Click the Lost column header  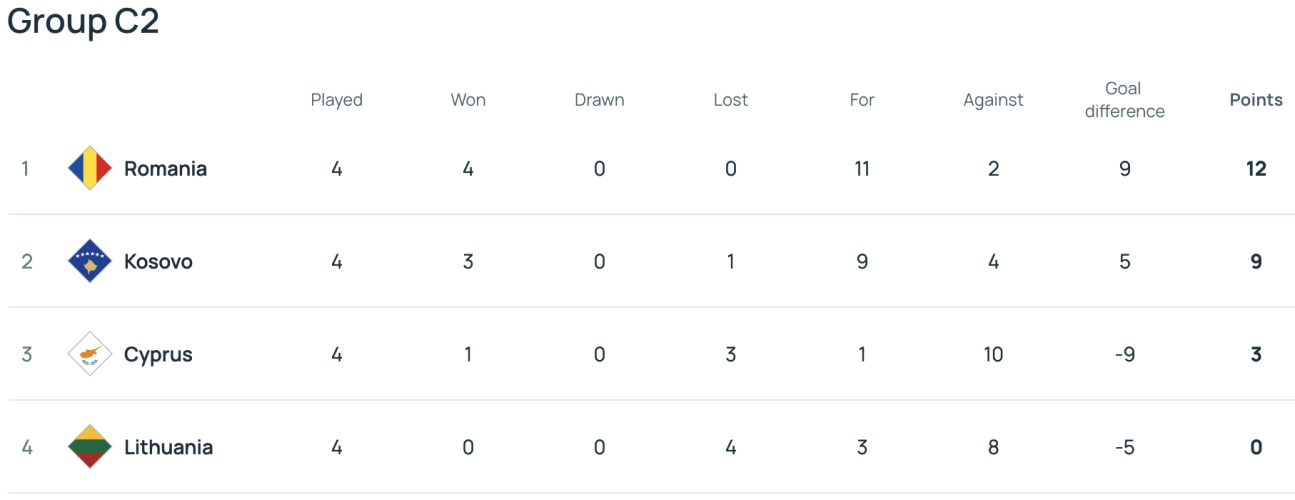(x=730, y=100)
